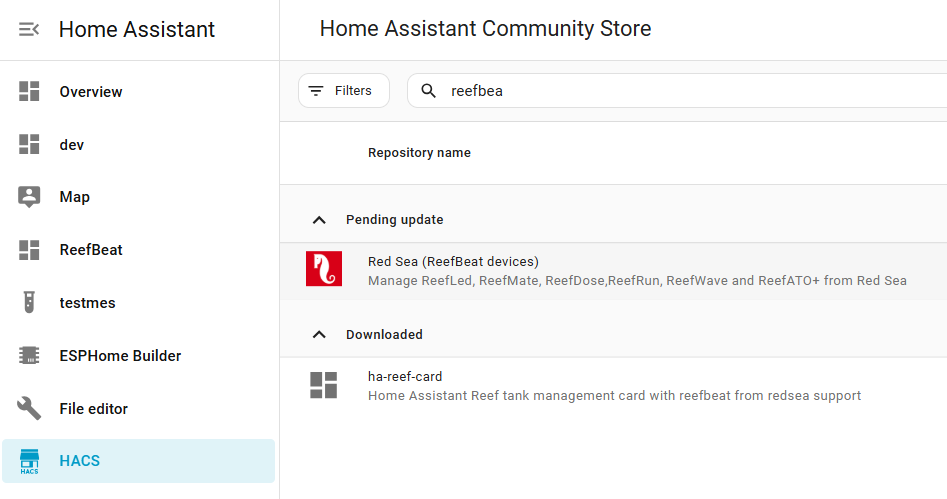This screenshot has width=947, height=499.
Task: Click the Red Sea seahorse logo
Action: click(324, 268)
